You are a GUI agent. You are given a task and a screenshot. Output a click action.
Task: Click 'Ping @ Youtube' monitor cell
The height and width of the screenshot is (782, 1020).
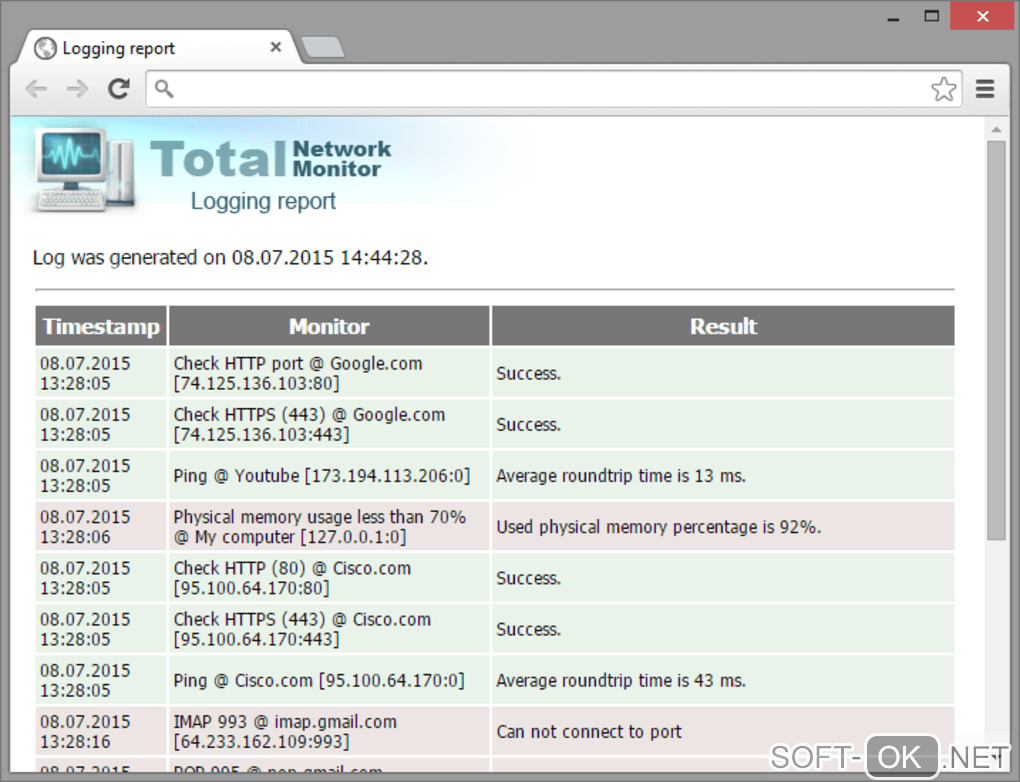329,476
